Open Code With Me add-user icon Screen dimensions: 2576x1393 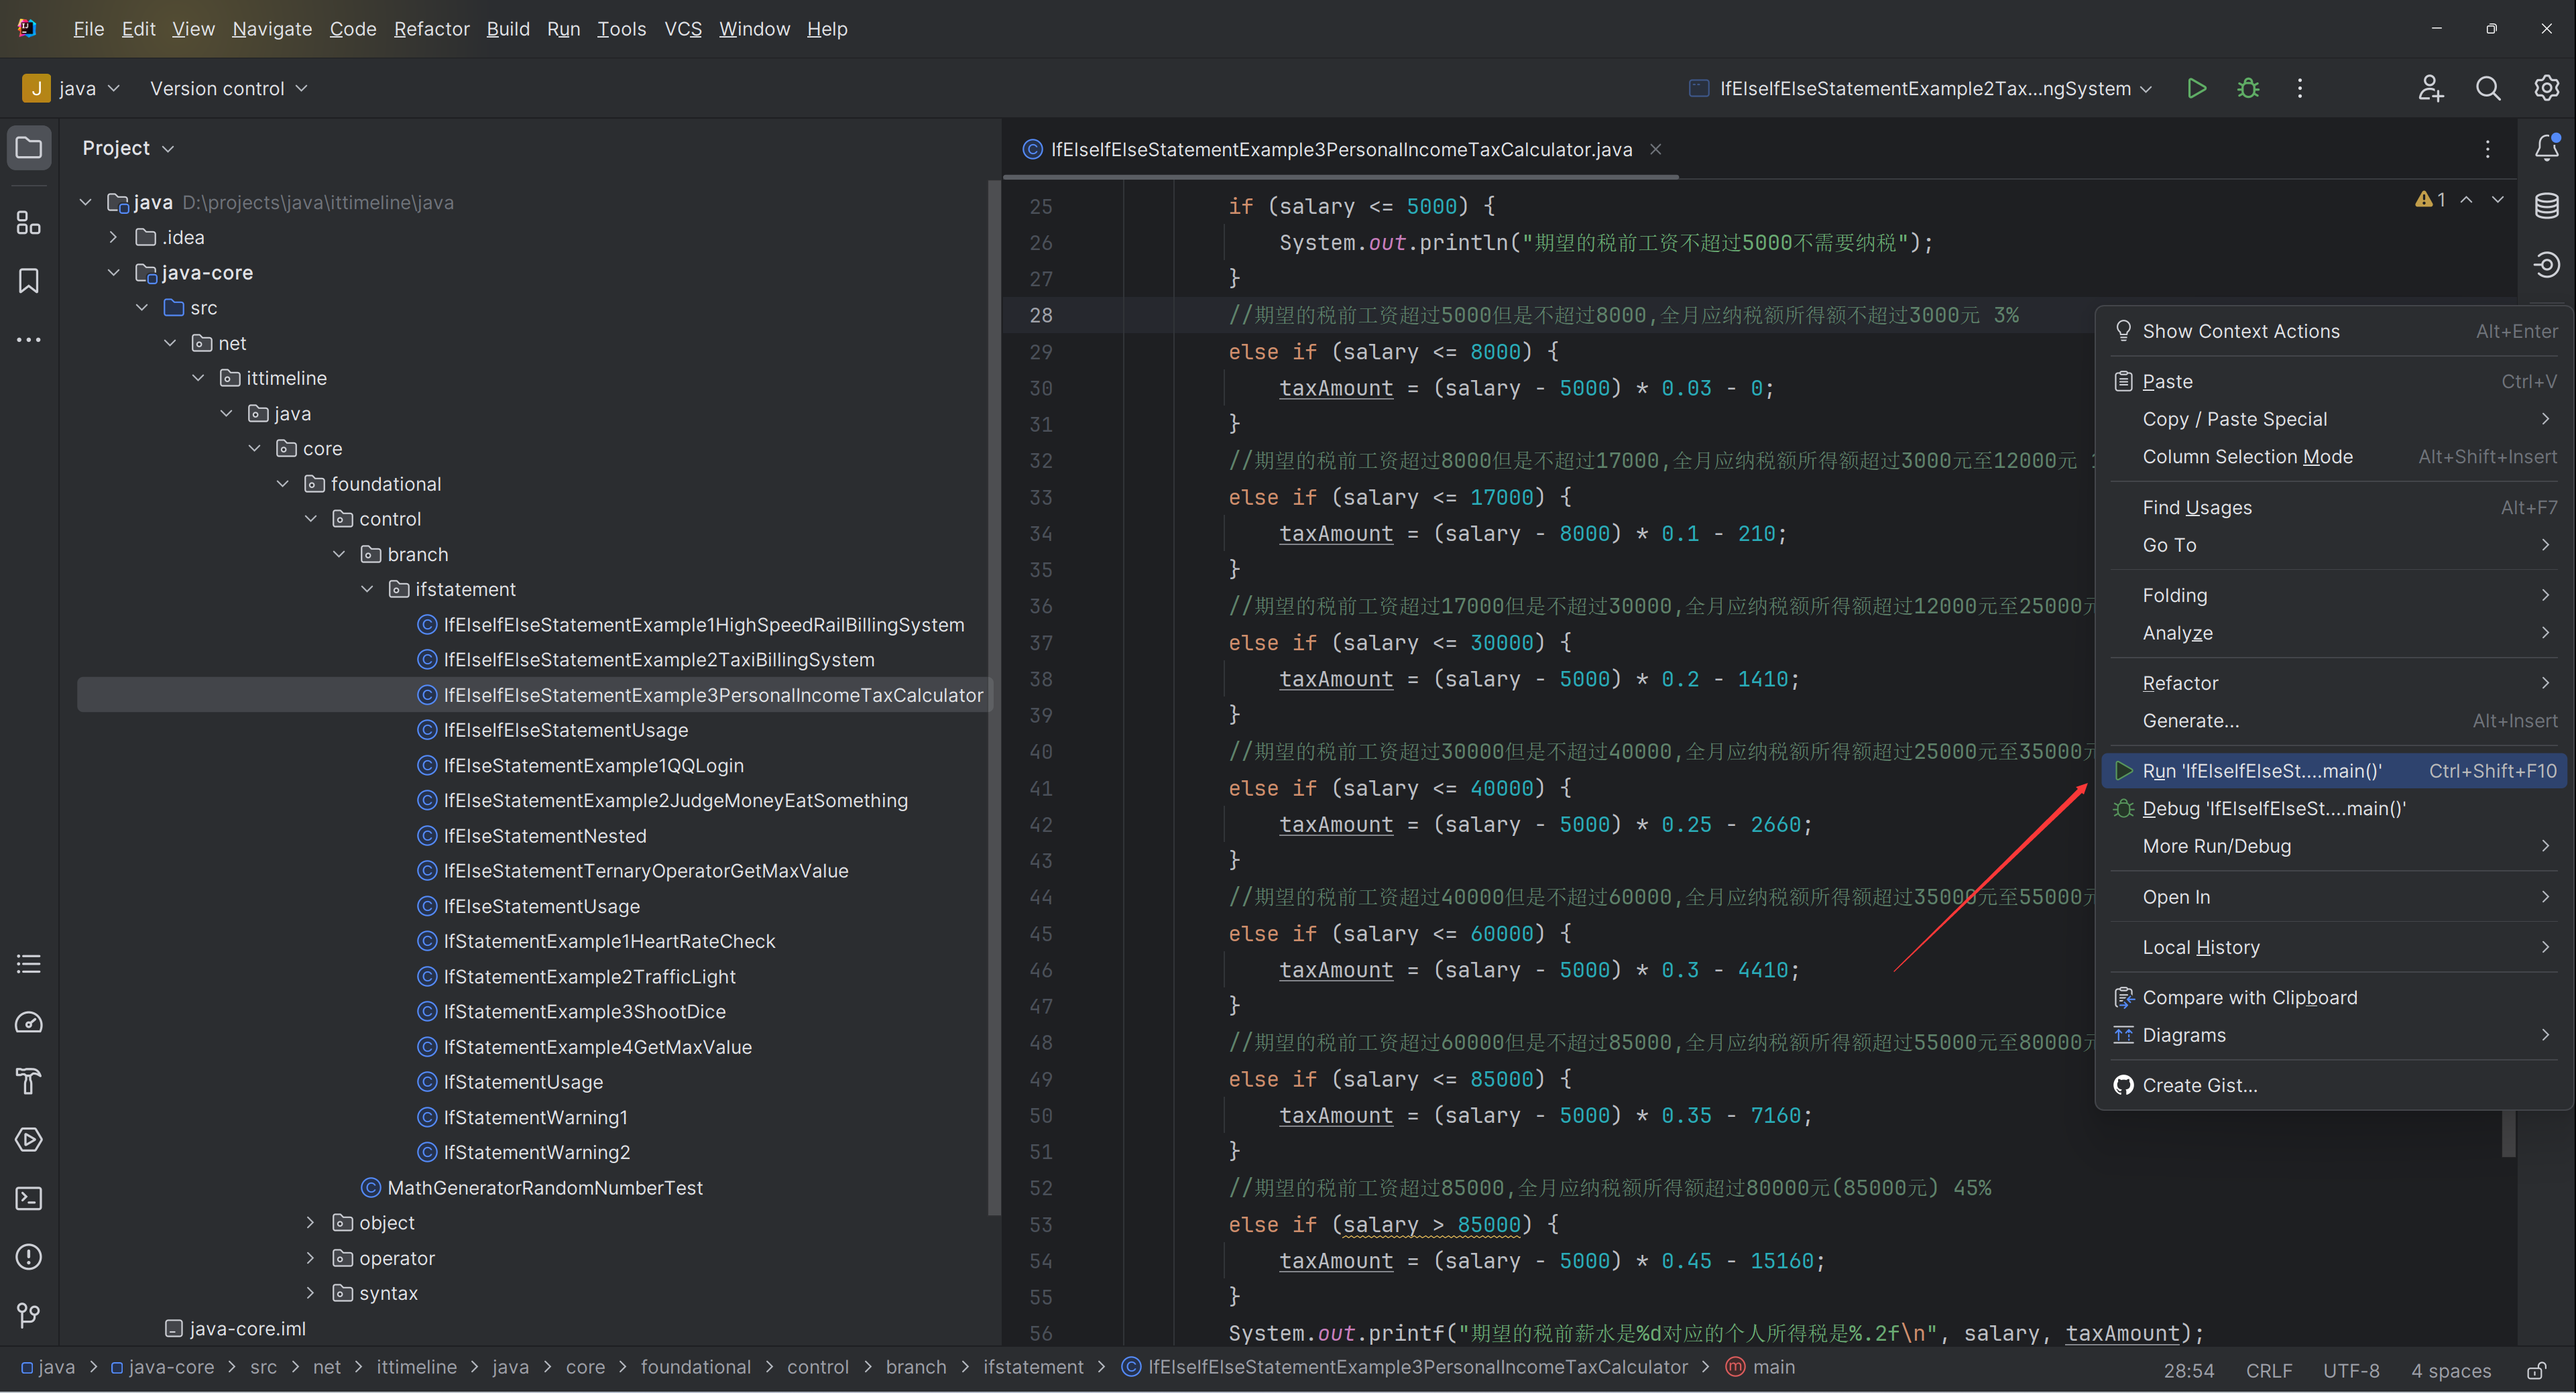coord(2430,88)
